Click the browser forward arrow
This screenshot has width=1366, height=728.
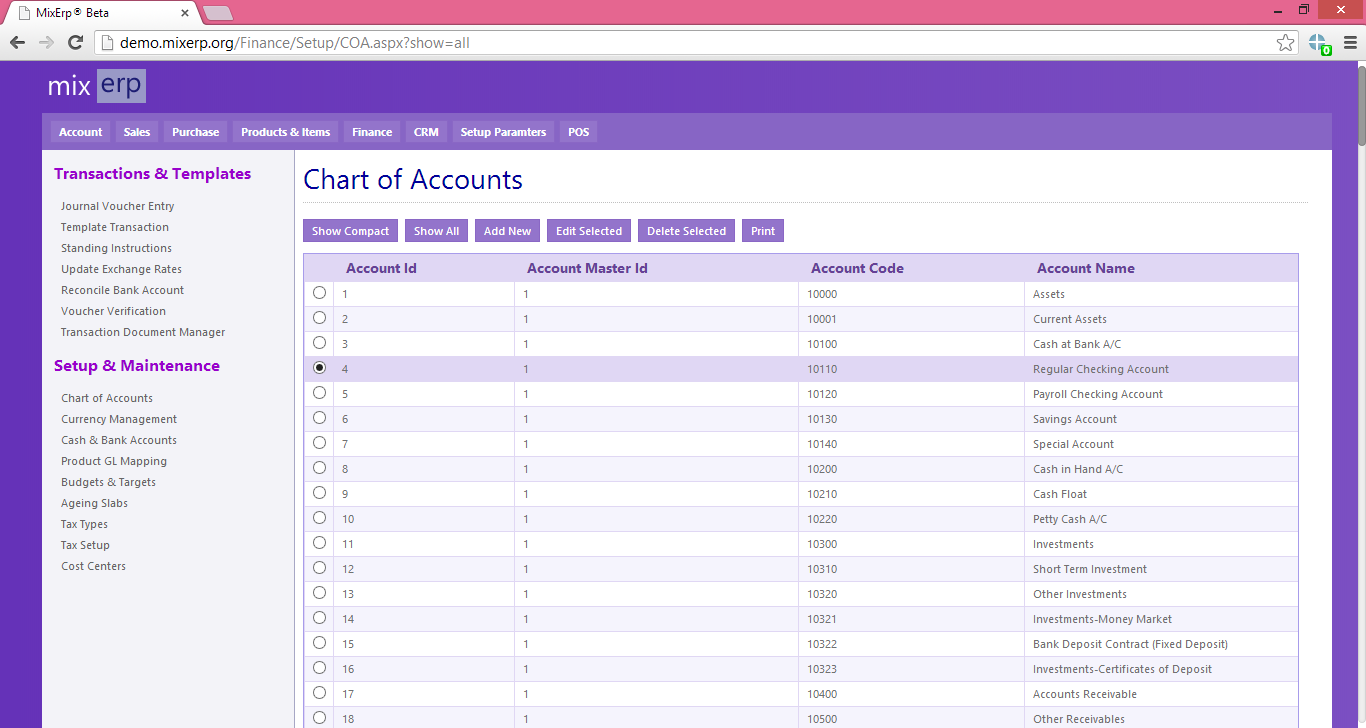(46, 43)
